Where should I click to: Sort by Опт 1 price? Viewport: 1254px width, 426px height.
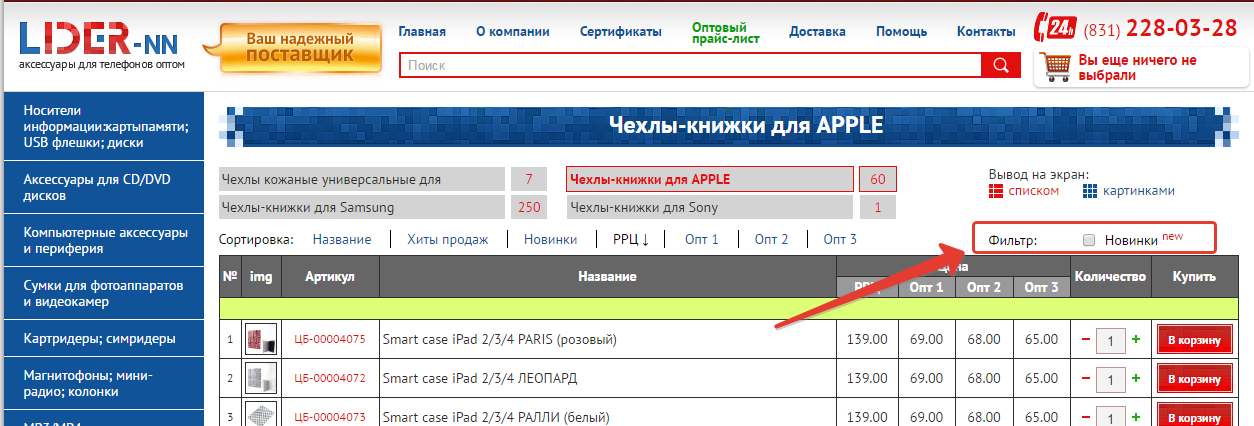[x=701, y=239]
